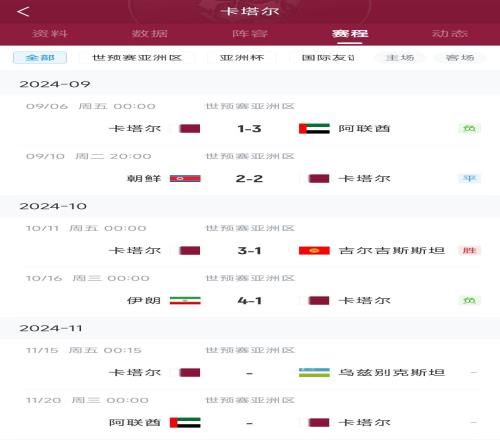
Task: Switch to the 动态 tab
Action: pyautogui.click(x=450, y=33)
